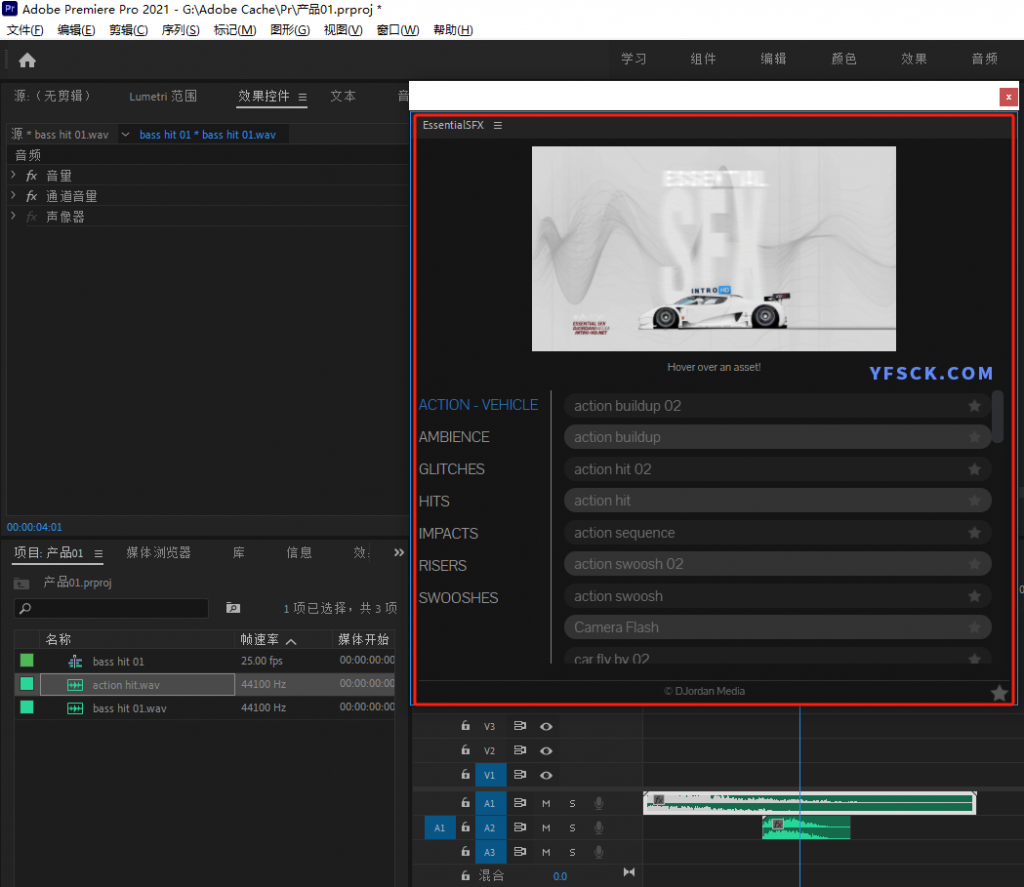
Task: Open the 效果控件 panel menu icon
Action: coord(302,97)
